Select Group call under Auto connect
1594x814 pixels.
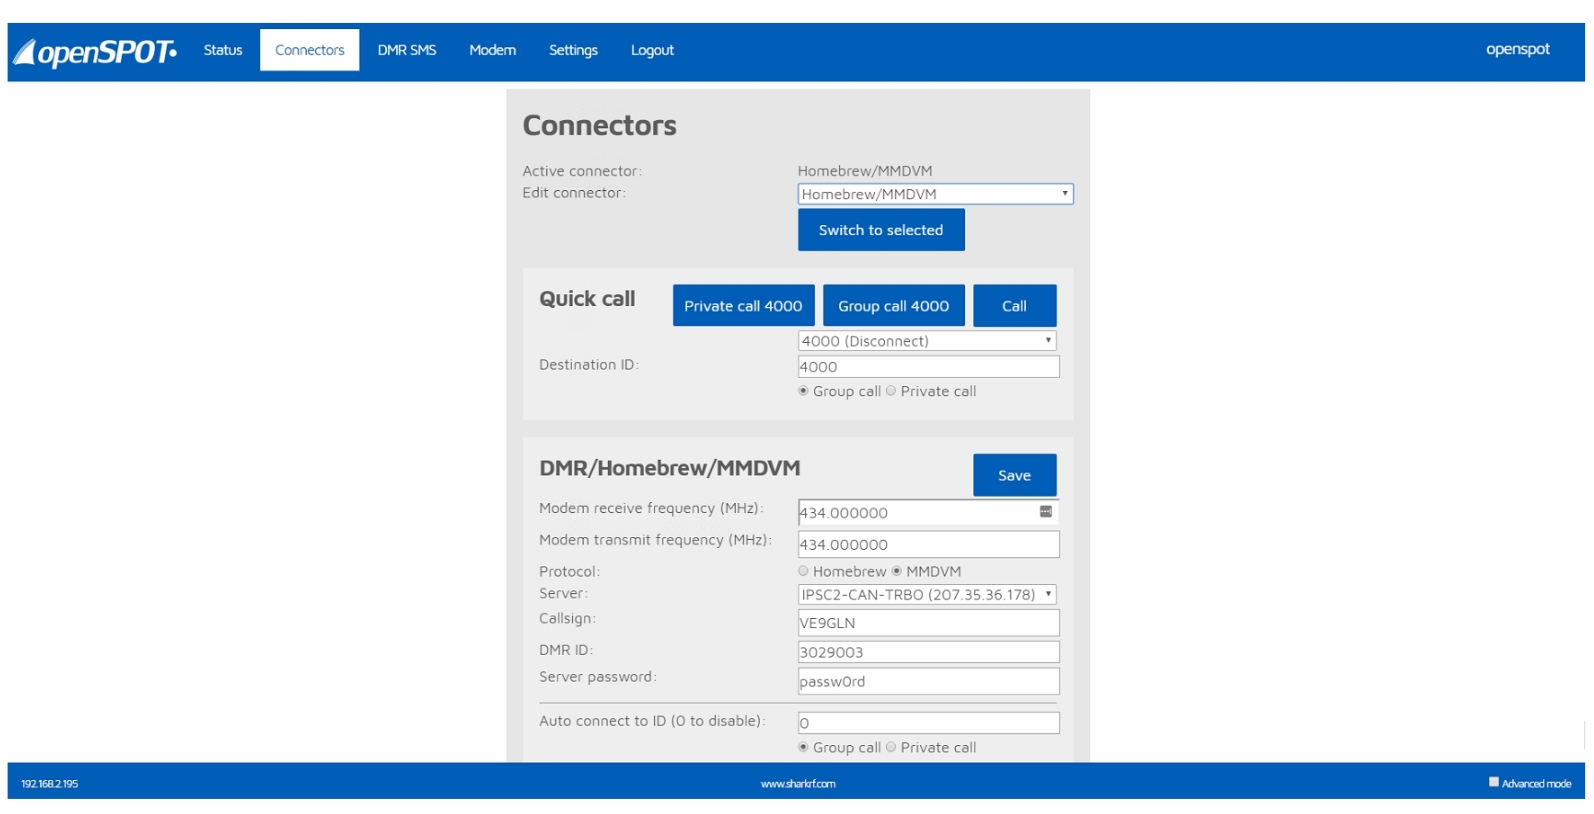803,747
